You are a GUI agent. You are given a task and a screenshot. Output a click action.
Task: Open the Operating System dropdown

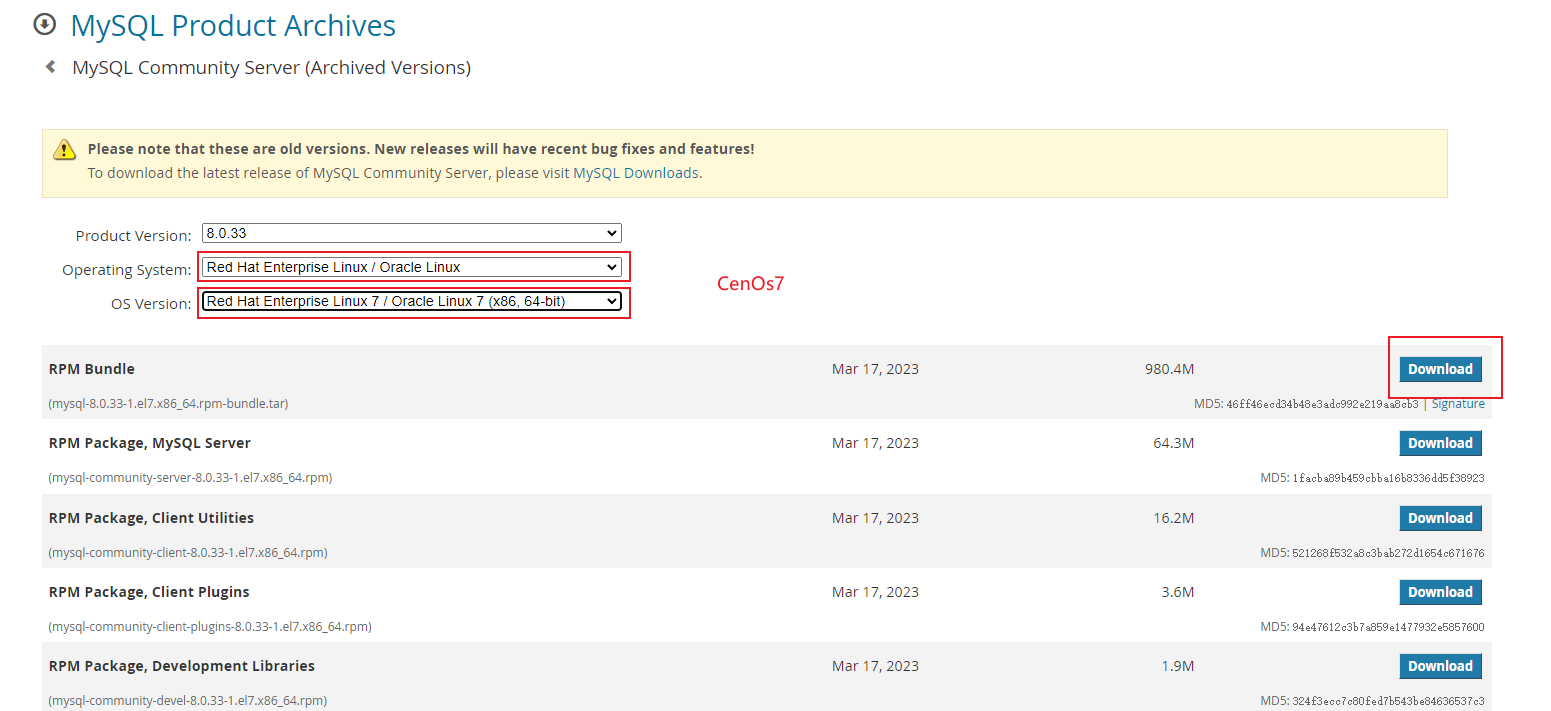412,267
